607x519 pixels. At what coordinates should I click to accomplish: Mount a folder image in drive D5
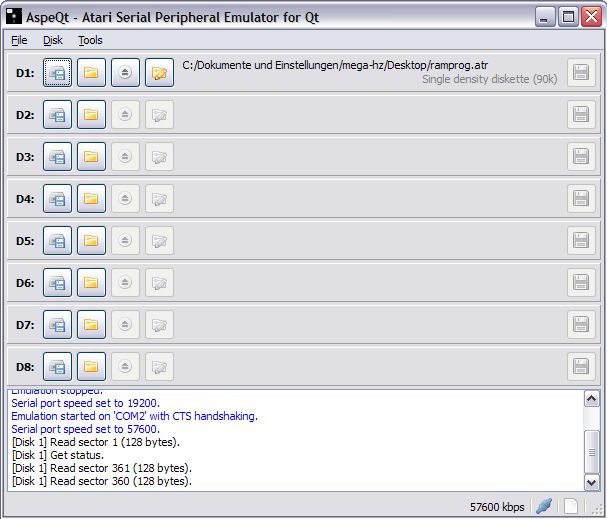click(x=91, y=241)
